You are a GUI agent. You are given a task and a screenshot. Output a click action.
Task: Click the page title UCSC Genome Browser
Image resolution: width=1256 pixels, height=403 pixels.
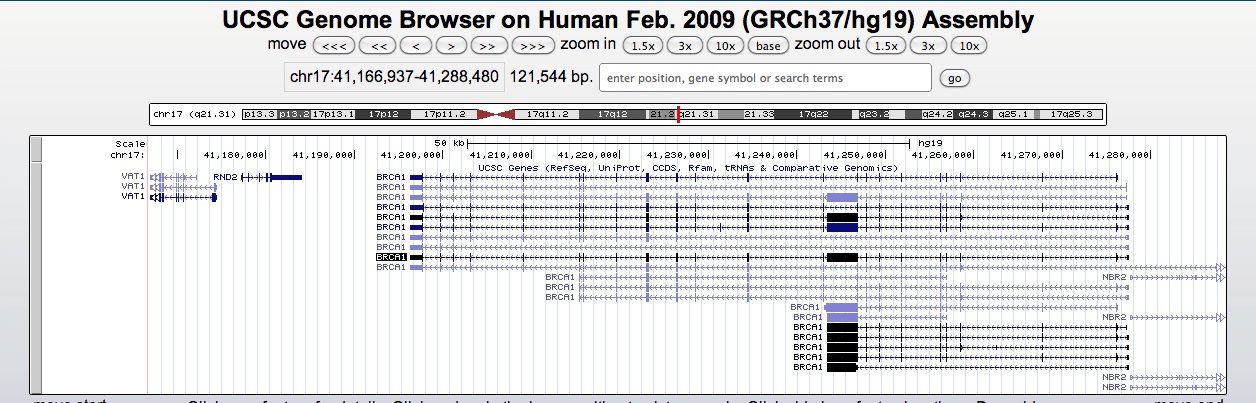627,19
